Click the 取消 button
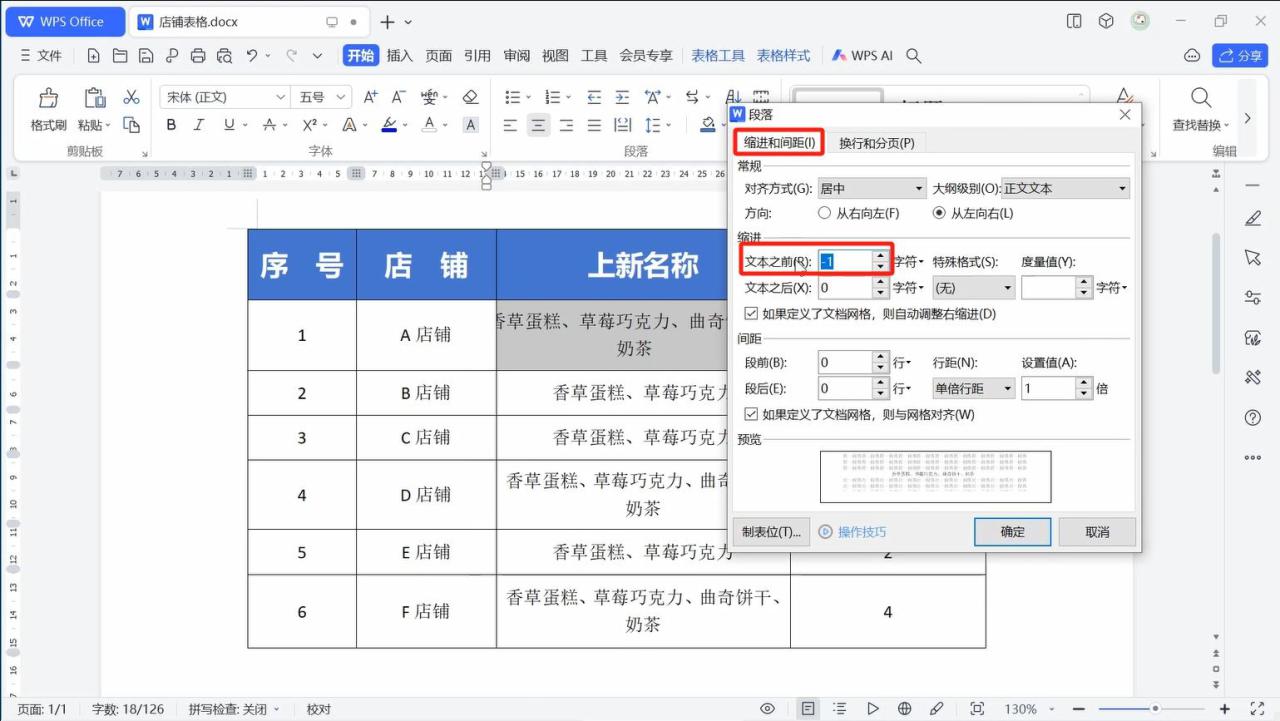1280x721 pixels. [x=1097, y=532]
